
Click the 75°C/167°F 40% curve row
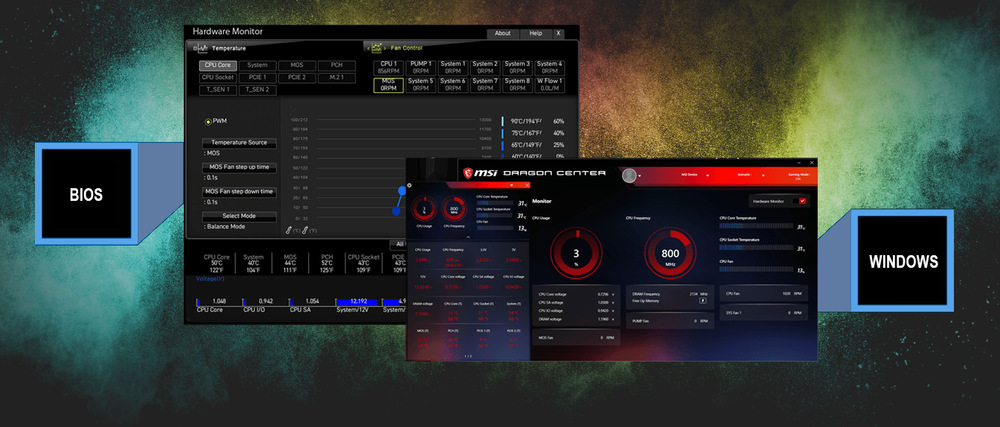[x=534, y=133]
